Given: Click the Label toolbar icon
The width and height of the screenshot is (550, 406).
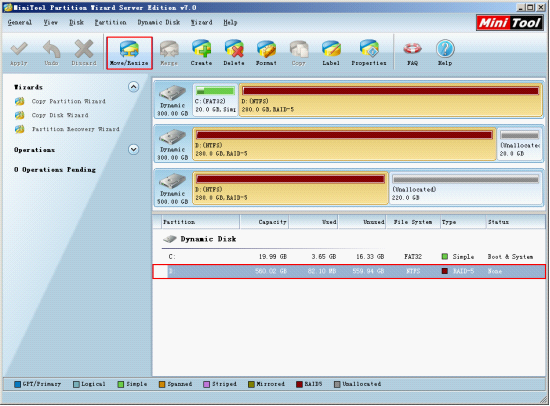Looking at the screenshot, I should [x=331, y=49].
